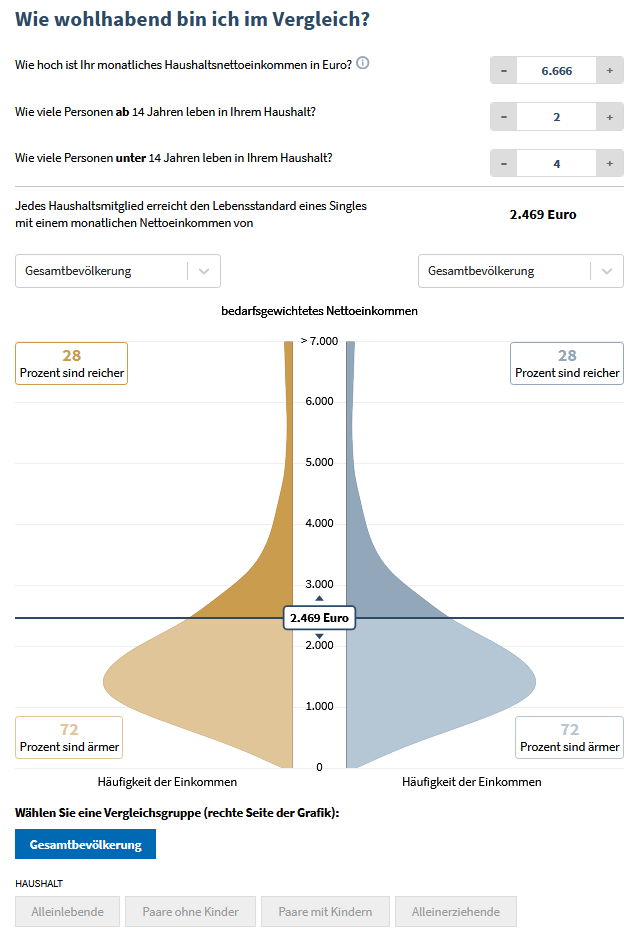633x931 pixels.
Task: Open left Gesamtbevölkerung dropdown
Action: click(x=118, y=271)
